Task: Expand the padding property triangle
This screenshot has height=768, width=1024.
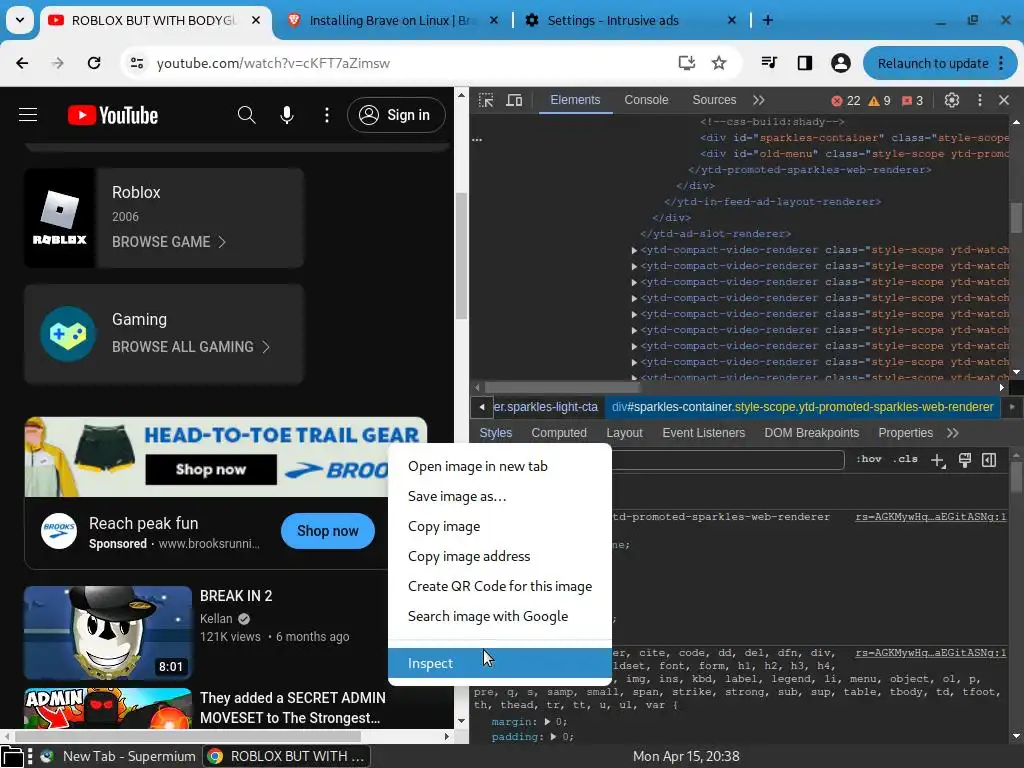Action: [x=553, y=737]
